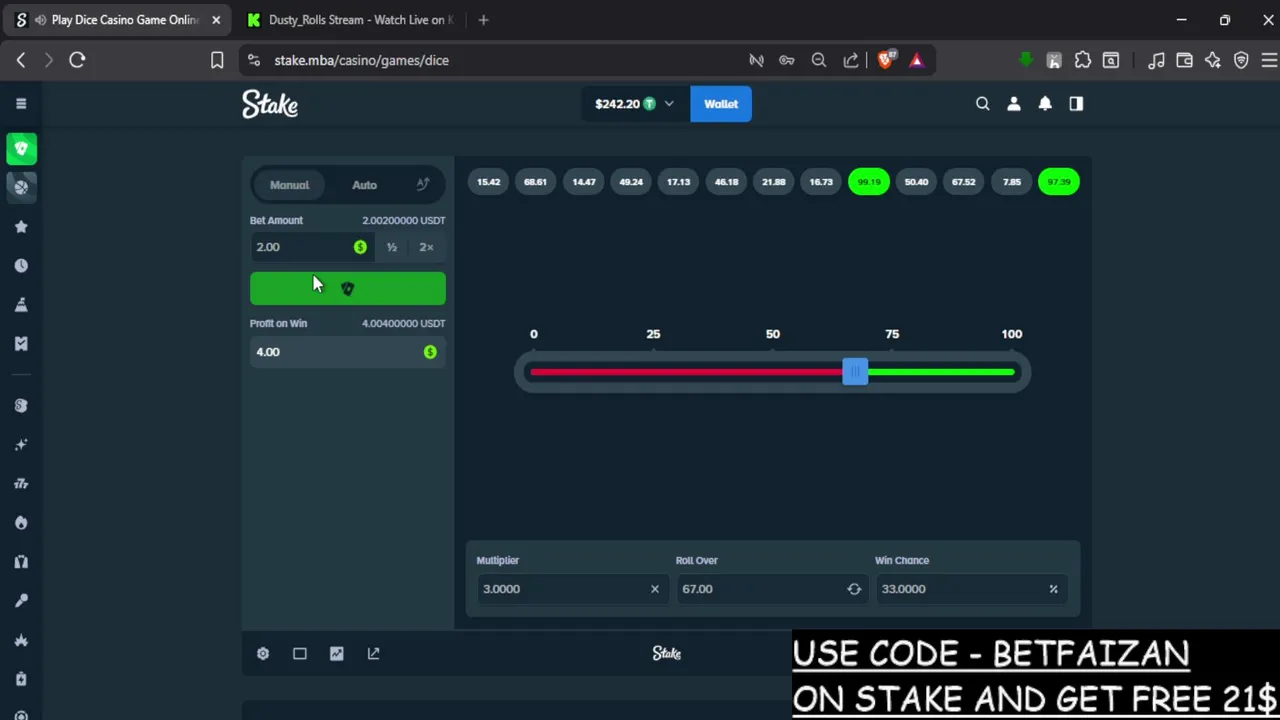Open the microphone icon in Stake sidebar

[21, 600]
